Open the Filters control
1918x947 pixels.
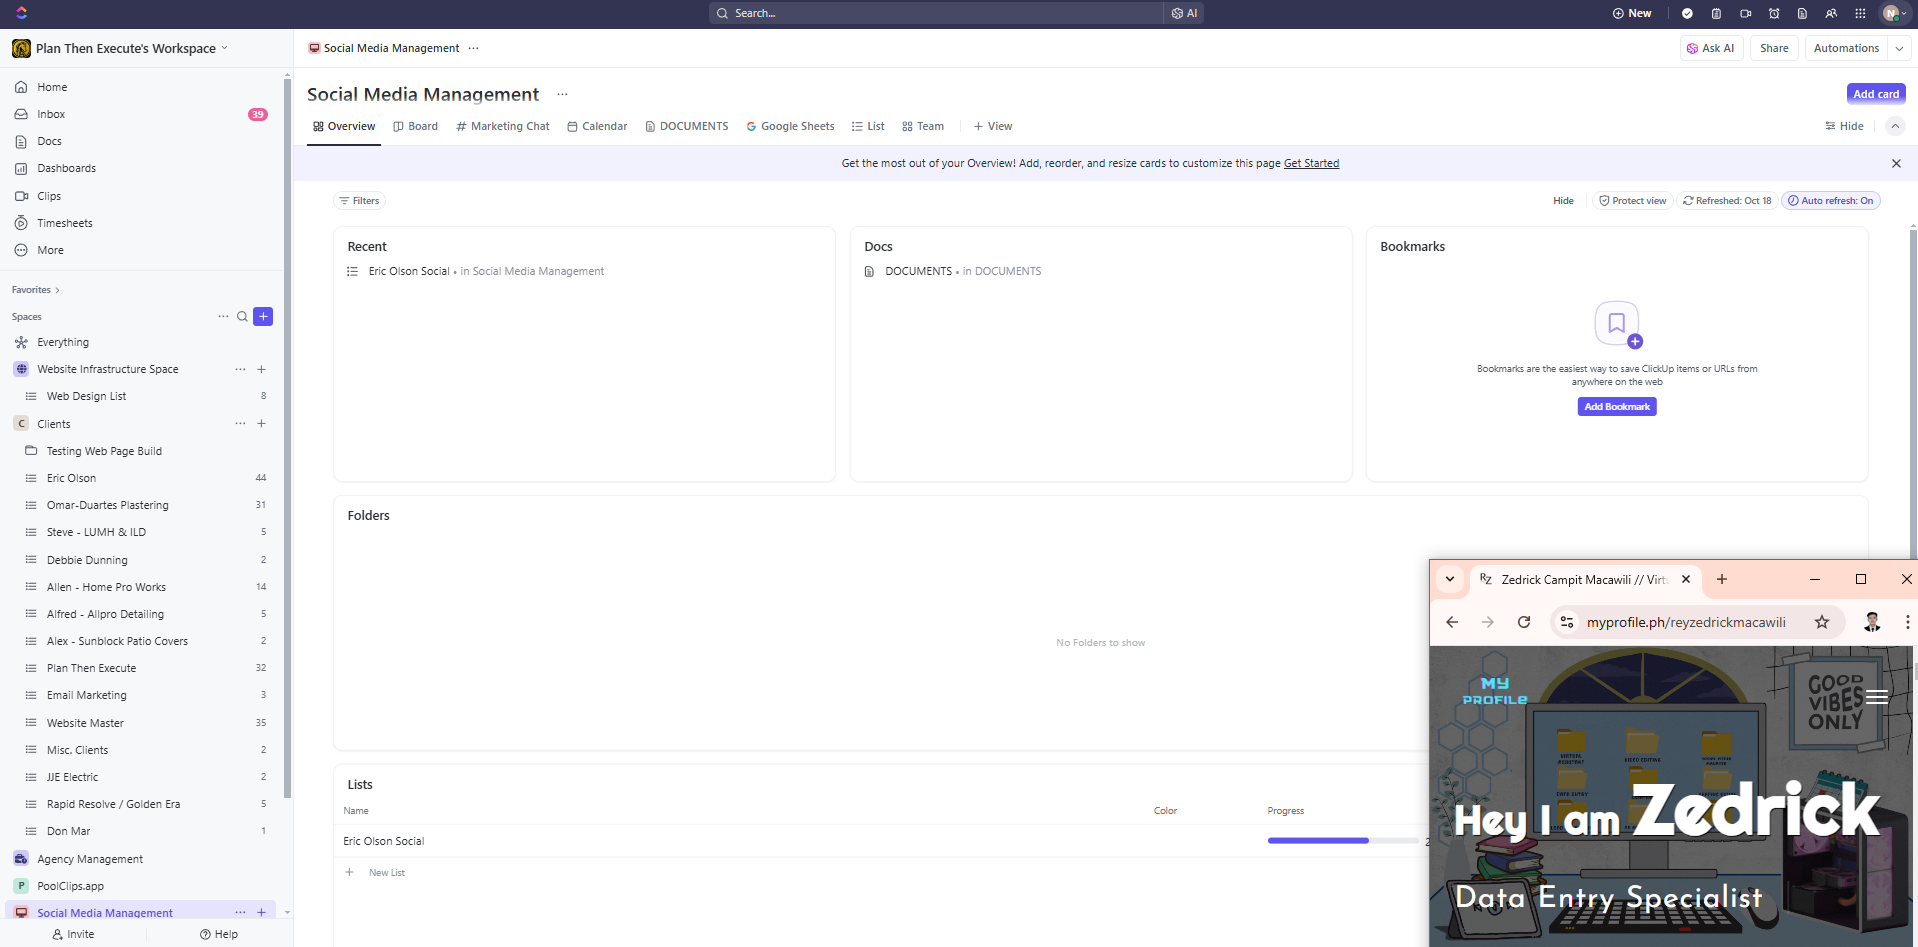coord(360,201)
